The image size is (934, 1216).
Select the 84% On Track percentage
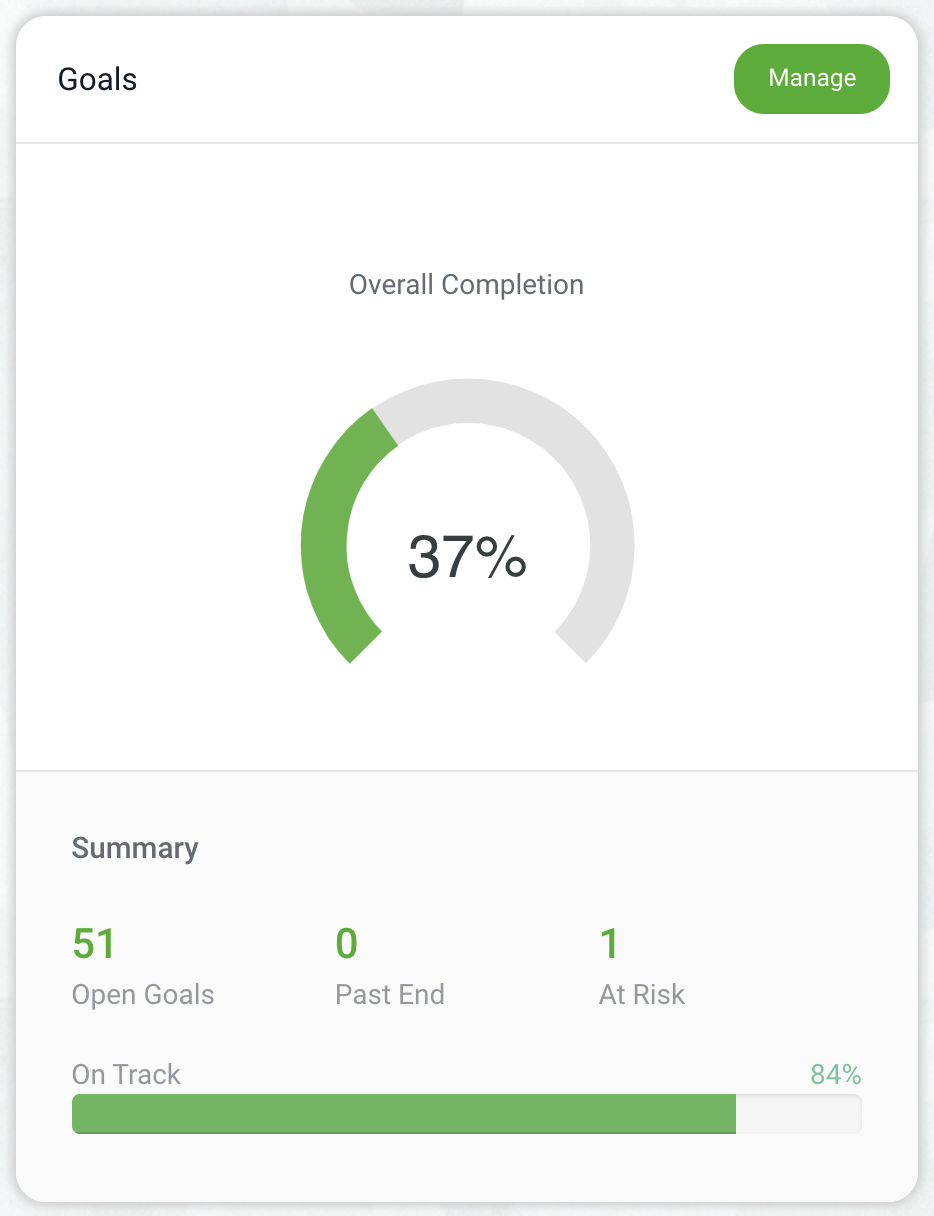[x=836, y=1074]
